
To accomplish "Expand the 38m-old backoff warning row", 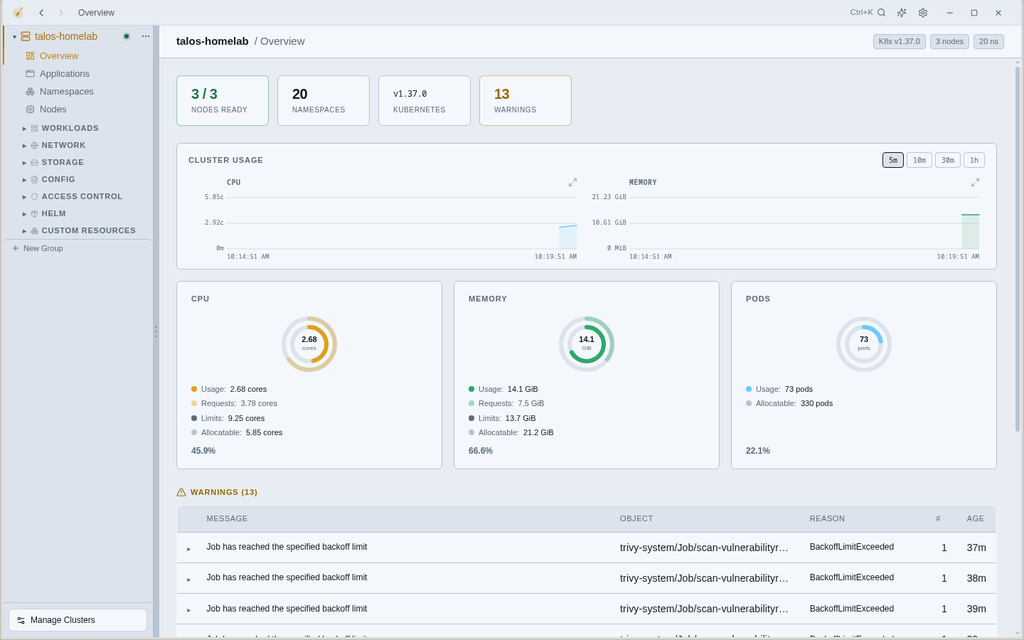I will [x=189, y=579].
